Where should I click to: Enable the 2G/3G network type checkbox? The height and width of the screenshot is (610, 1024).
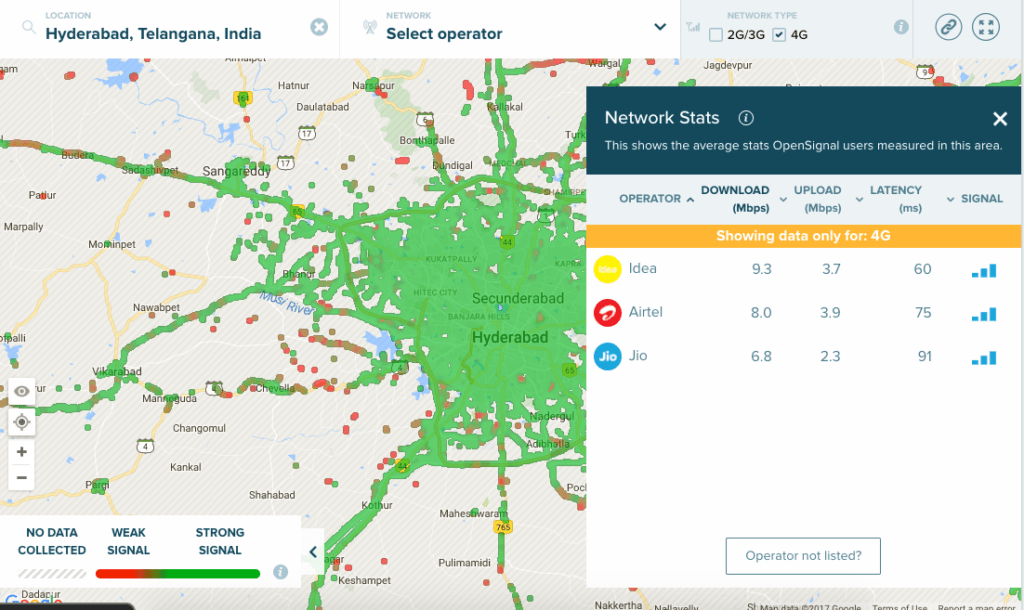716,35
